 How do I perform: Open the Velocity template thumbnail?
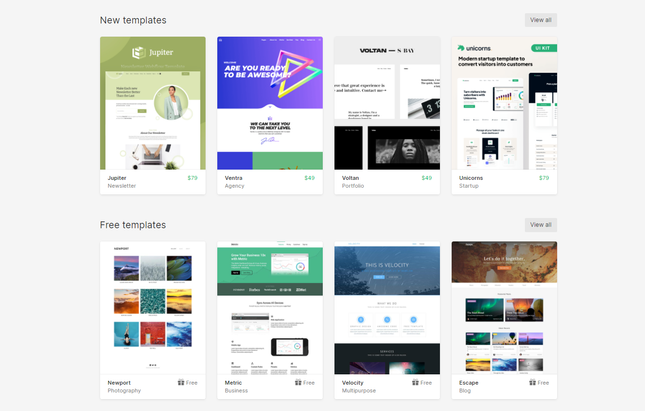tap(387, 308)
